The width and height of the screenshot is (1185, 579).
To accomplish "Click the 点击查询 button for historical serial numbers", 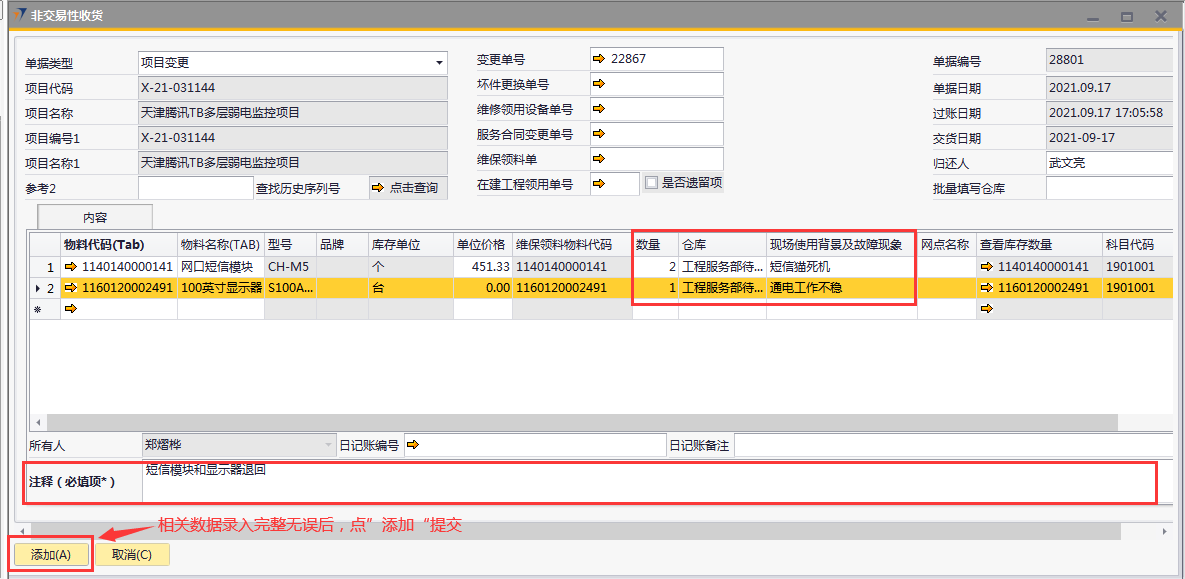I will coord(408,187).
